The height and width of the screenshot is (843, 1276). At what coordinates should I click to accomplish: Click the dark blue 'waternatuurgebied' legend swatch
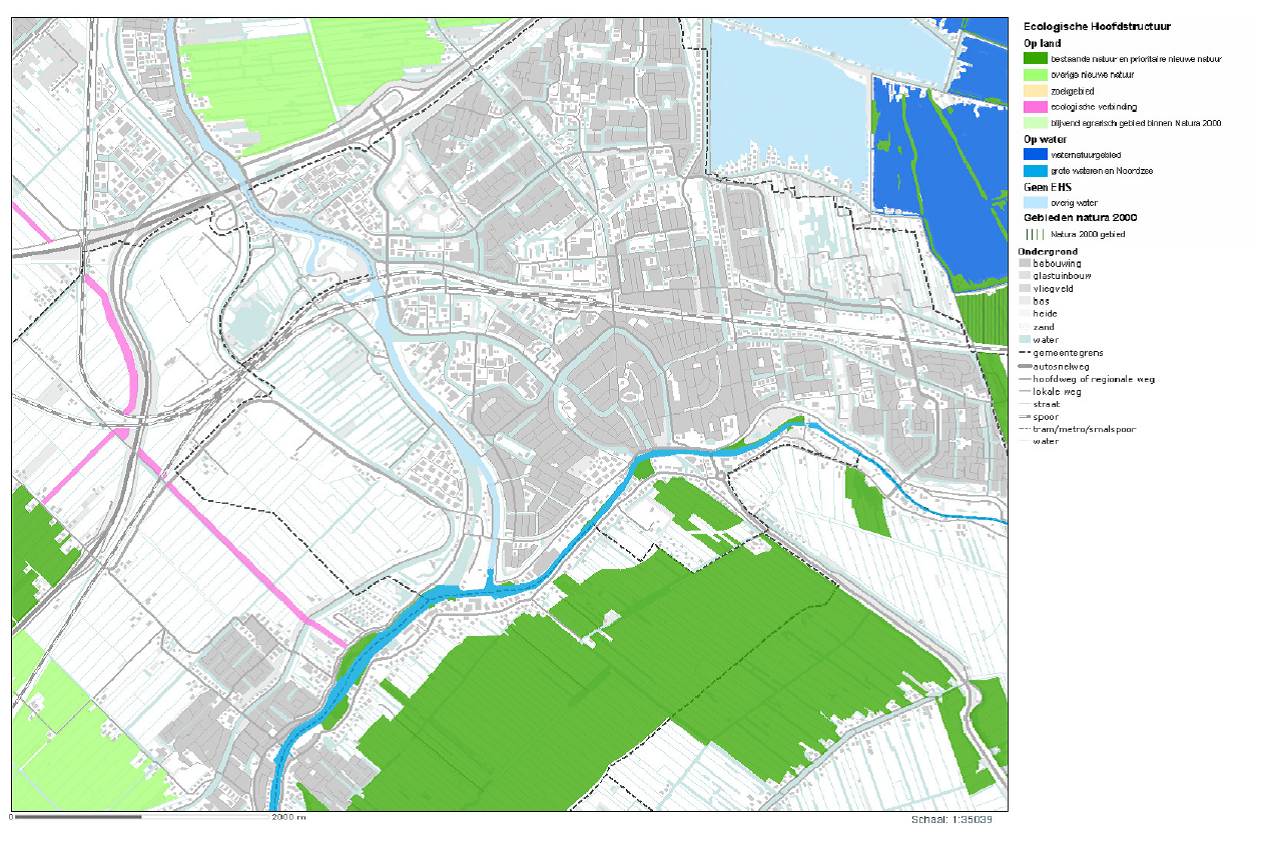(x=1033, y=155)
